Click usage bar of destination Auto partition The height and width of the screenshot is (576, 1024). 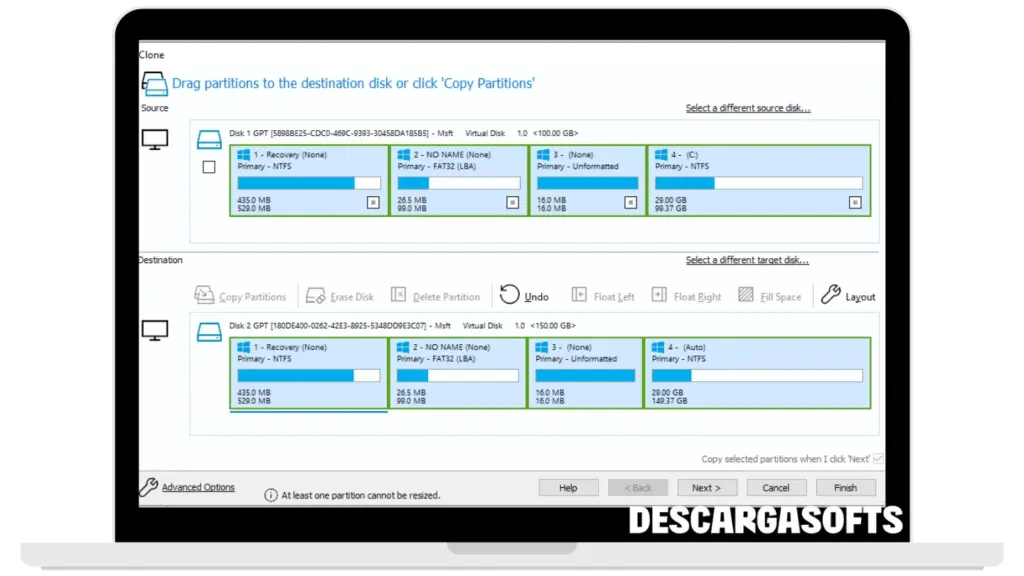tap(757, 376)
